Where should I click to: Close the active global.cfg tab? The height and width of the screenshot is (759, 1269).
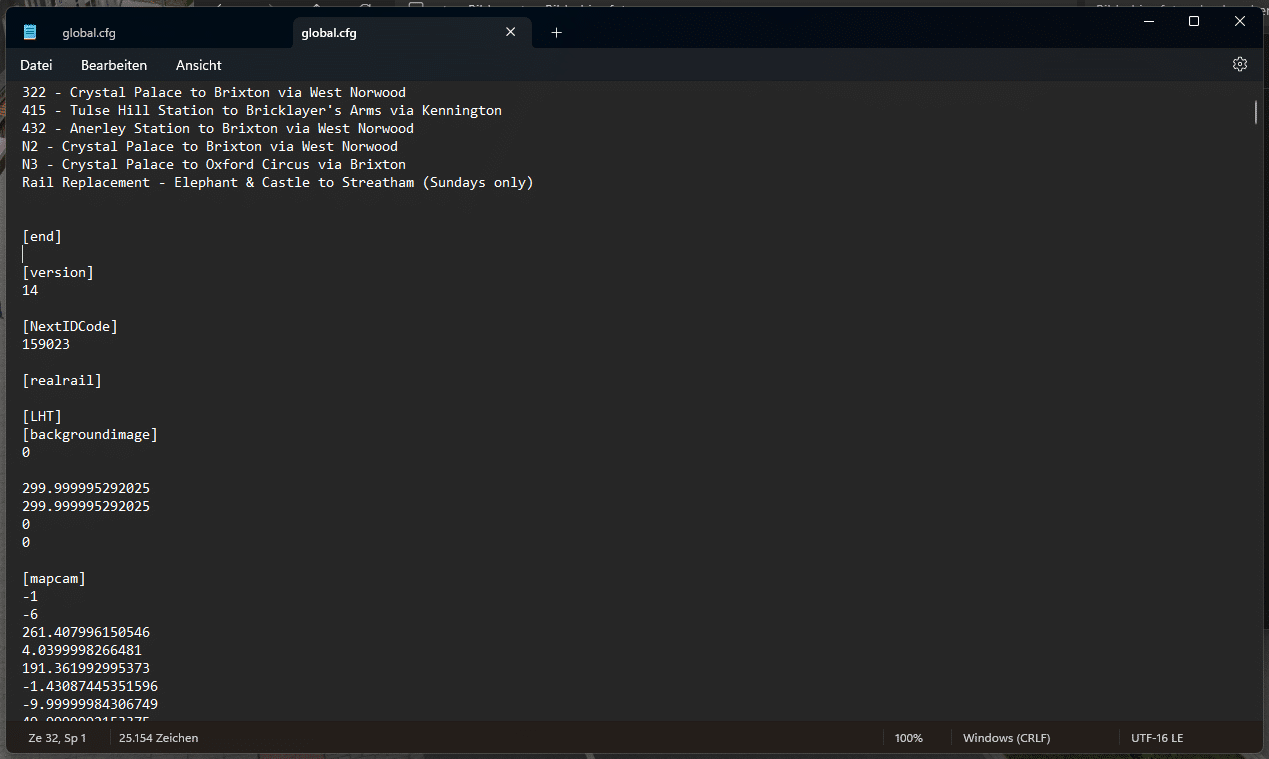point(510,33)
